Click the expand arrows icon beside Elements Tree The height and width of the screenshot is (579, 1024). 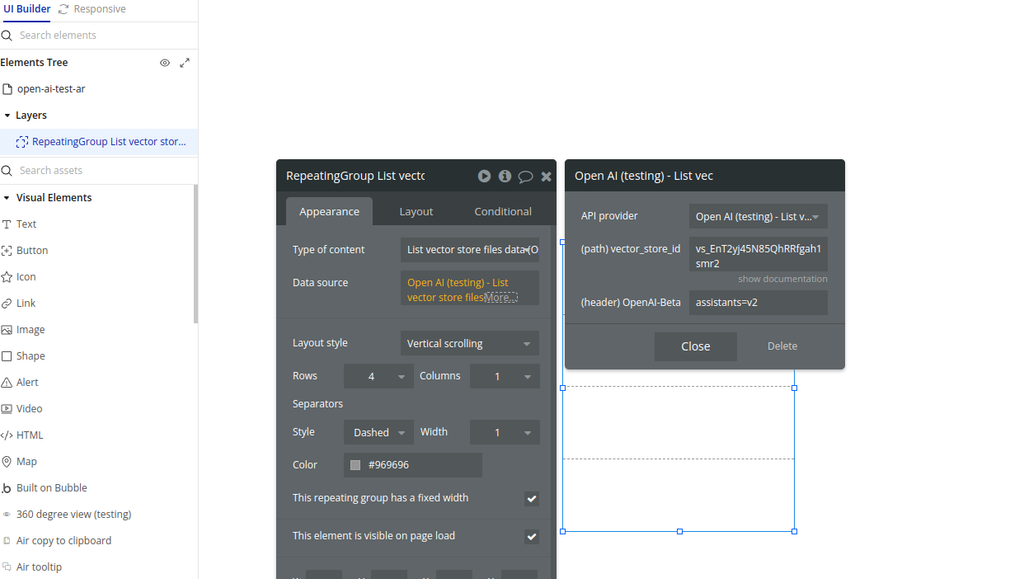185,63
